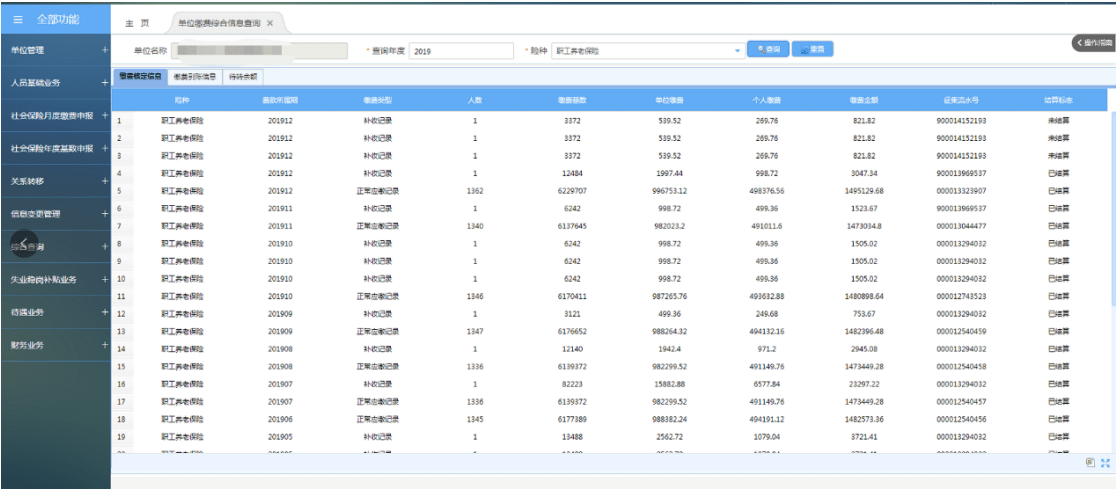Click the export icon at bottom right of table
Screen dimensions: 1119x489
1090,463
